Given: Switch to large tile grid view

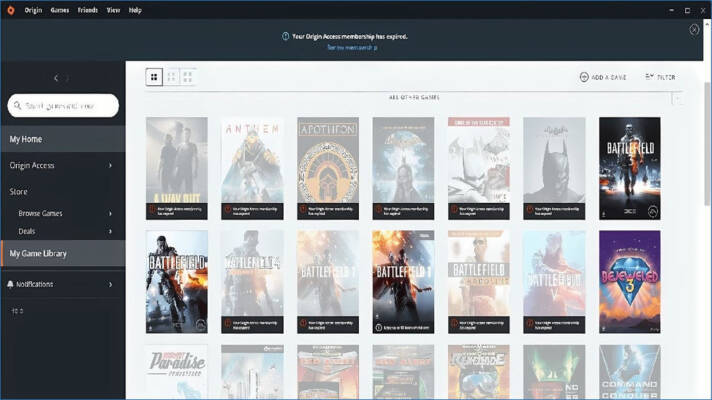Looking at the screenshot, I should (154, 77).
